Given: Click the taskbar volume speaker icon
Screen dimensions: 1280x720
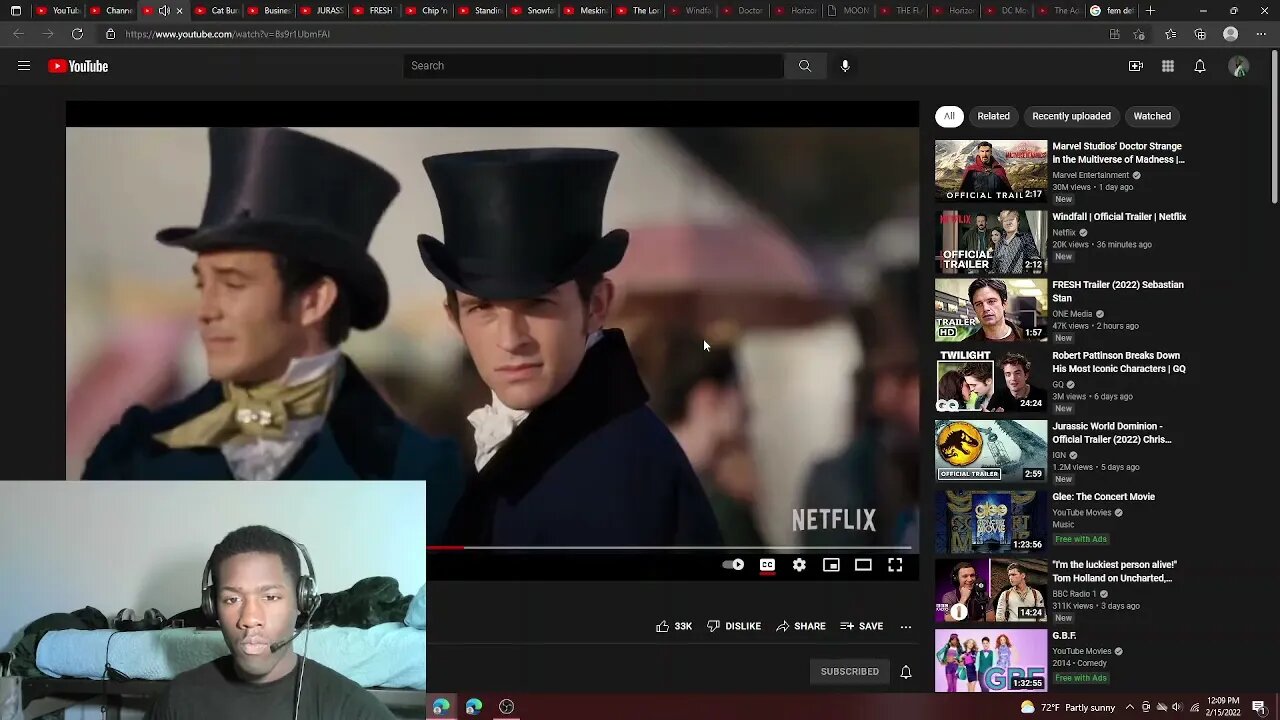Looking at the screenshot, I should 1176,707.
